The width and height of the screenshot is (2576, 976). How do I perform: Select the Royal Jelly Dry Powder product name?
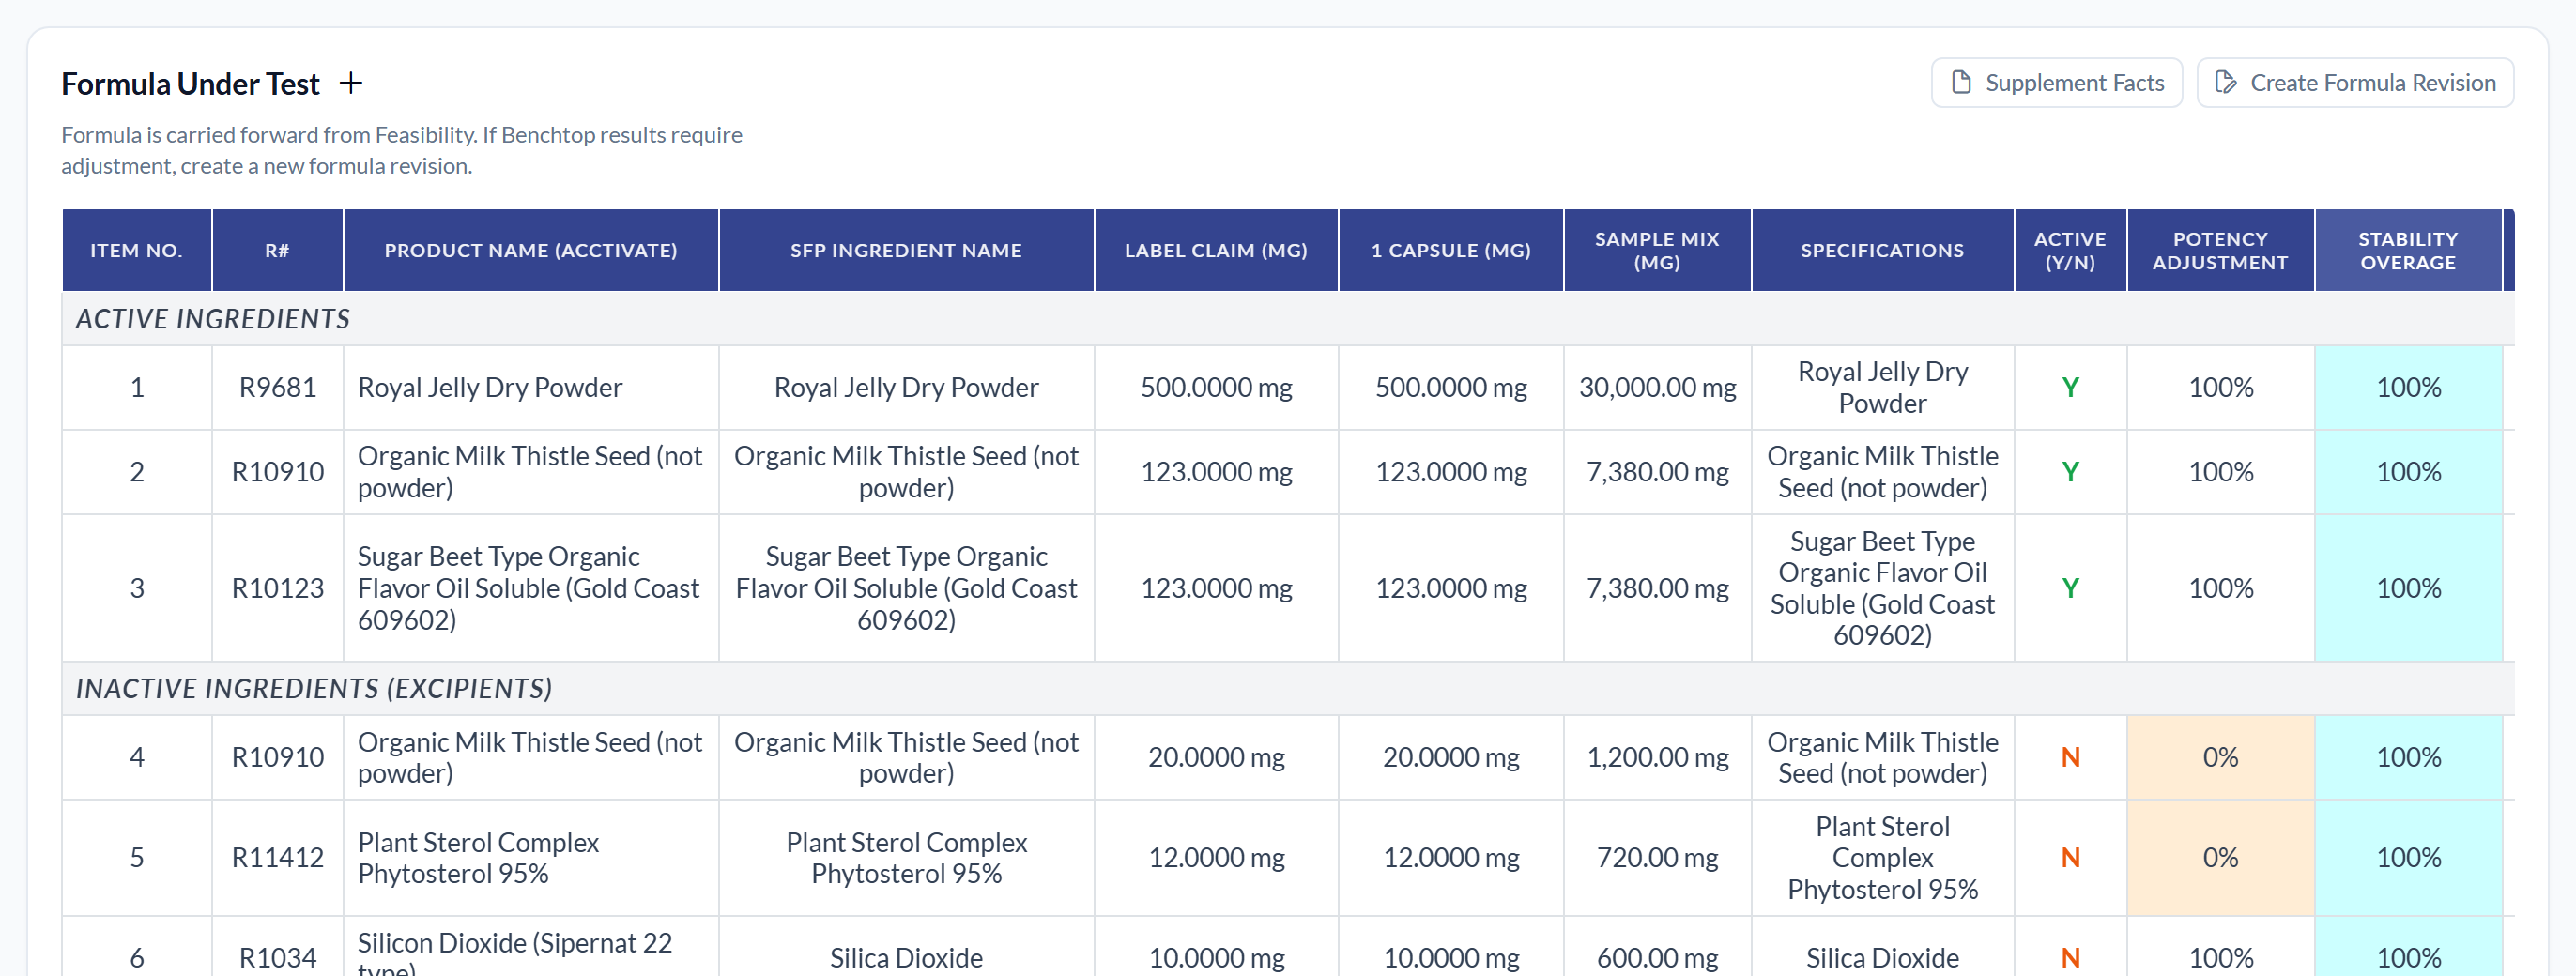click(490, 388)
